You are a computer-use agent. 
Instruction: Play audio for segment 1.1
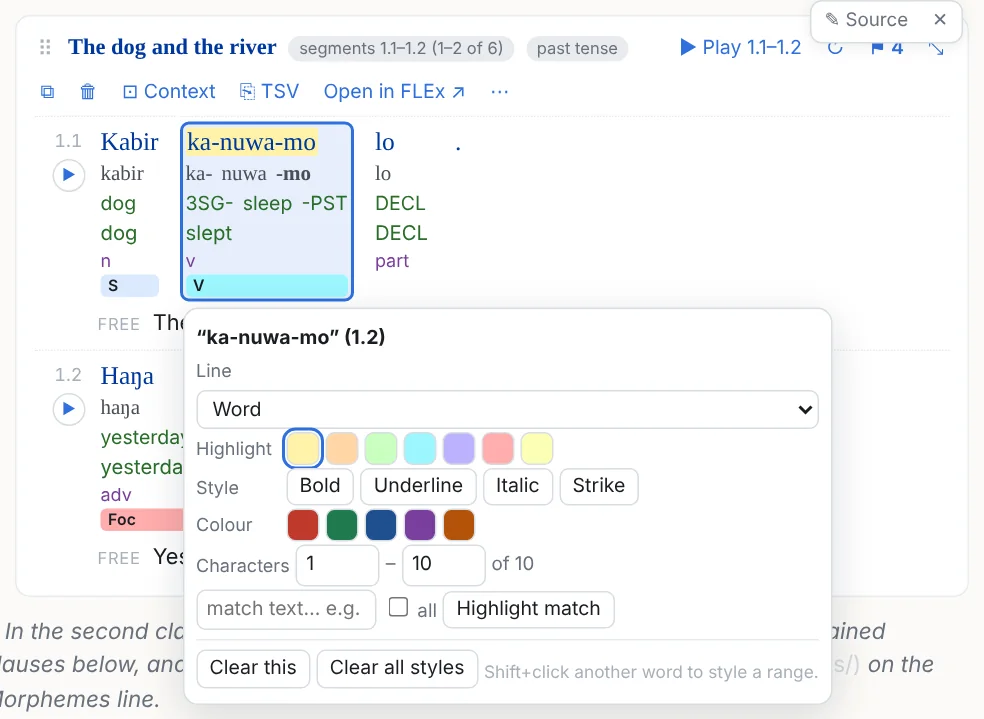pyautogui.click(x=68, y=175)
